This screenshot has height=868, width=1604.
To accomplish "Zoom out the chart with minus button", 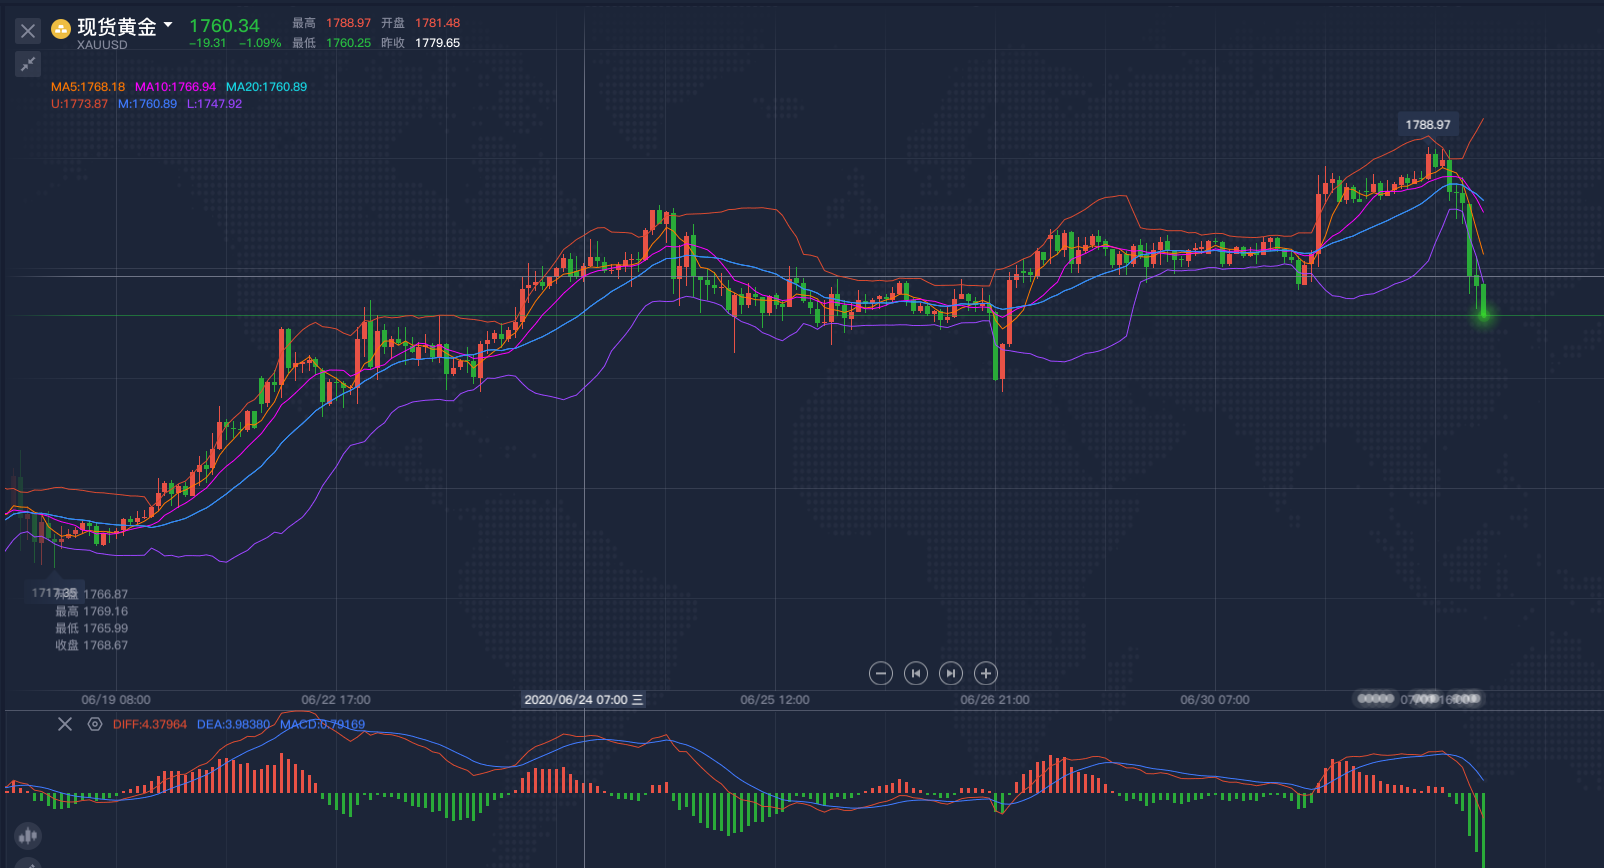I will [880, 673].
